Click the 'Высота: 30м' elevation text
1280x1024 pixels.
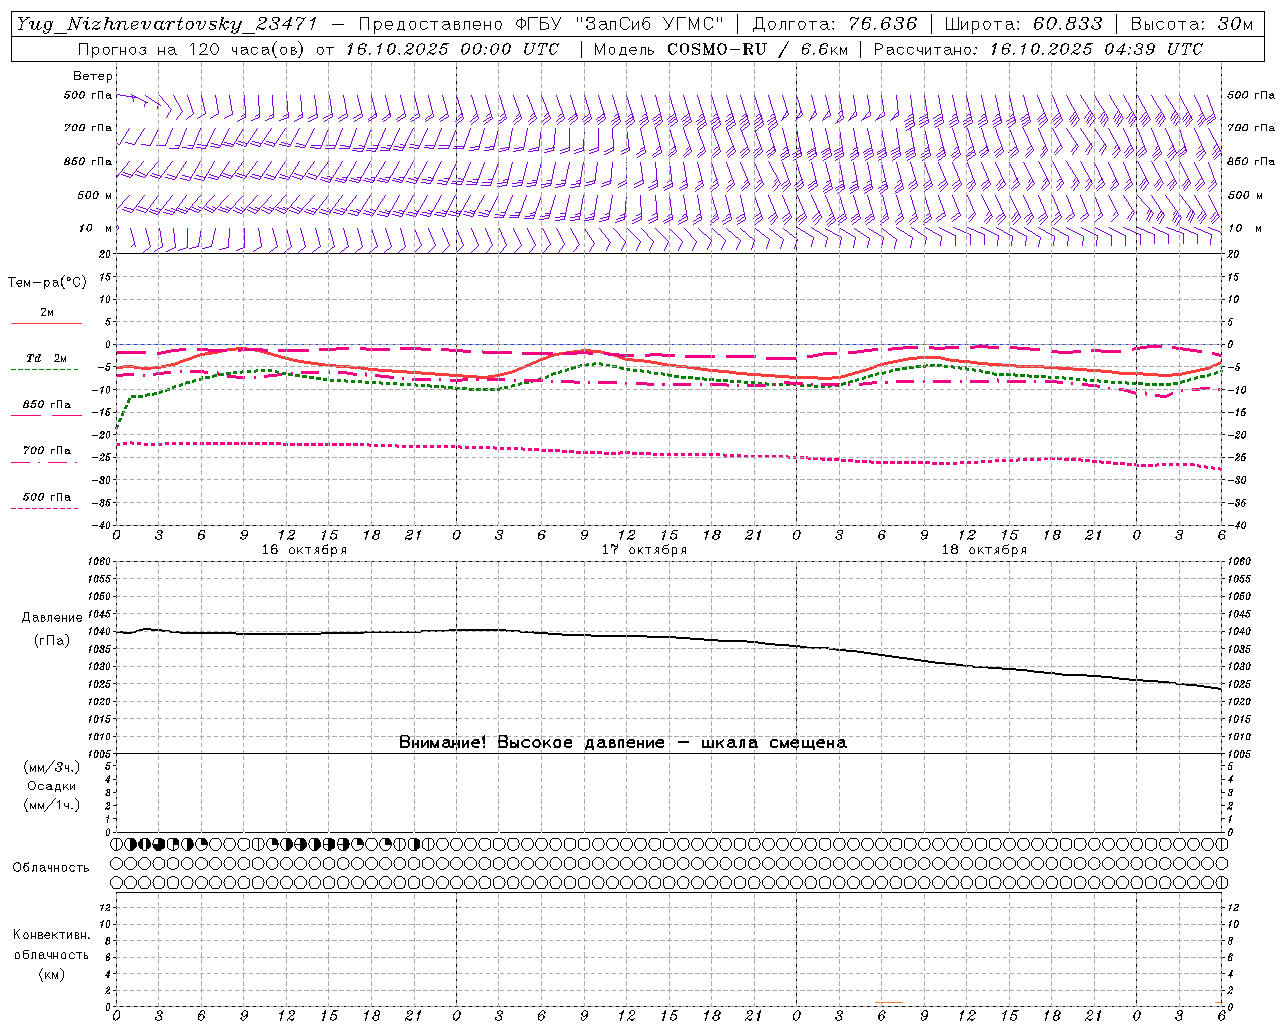pos(1192,24)
